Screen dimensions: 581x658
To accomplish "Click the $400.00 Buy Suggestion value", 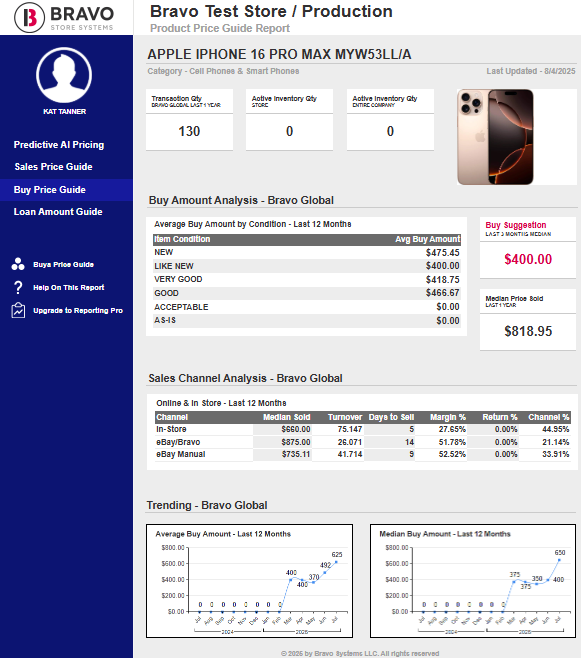I will coord(528,259).
